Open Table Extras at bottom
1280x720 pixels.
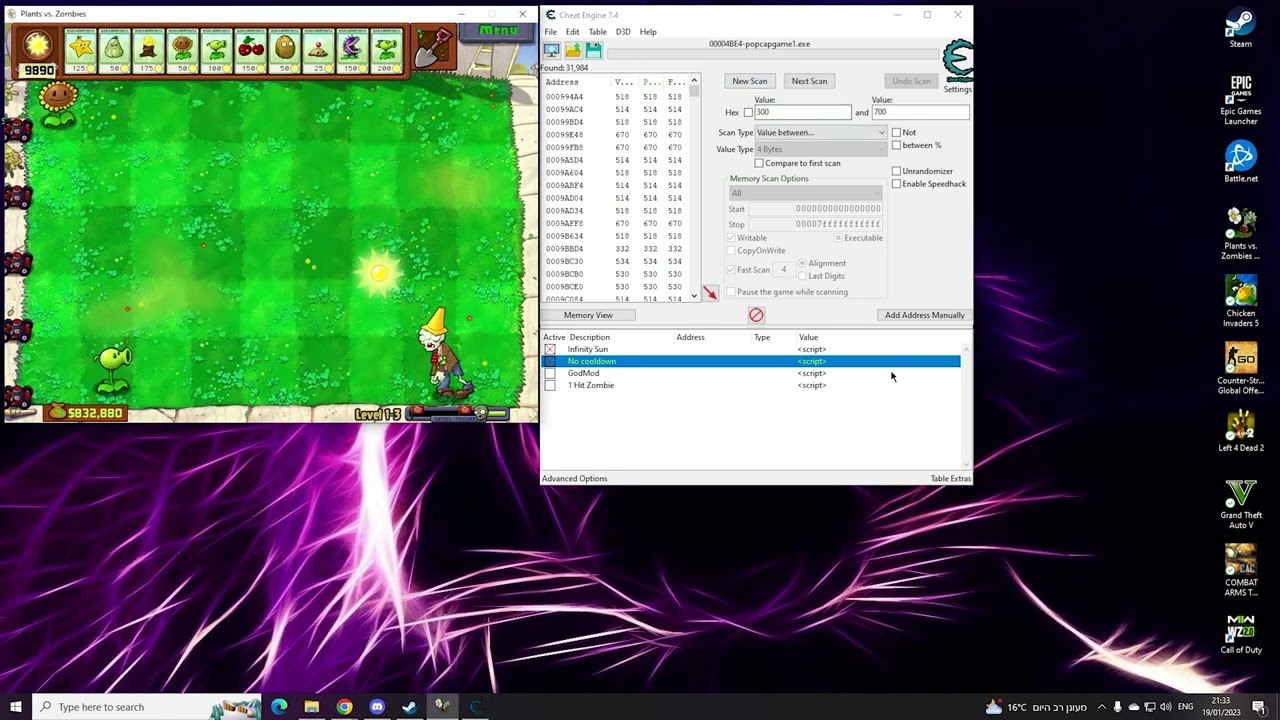950,478
